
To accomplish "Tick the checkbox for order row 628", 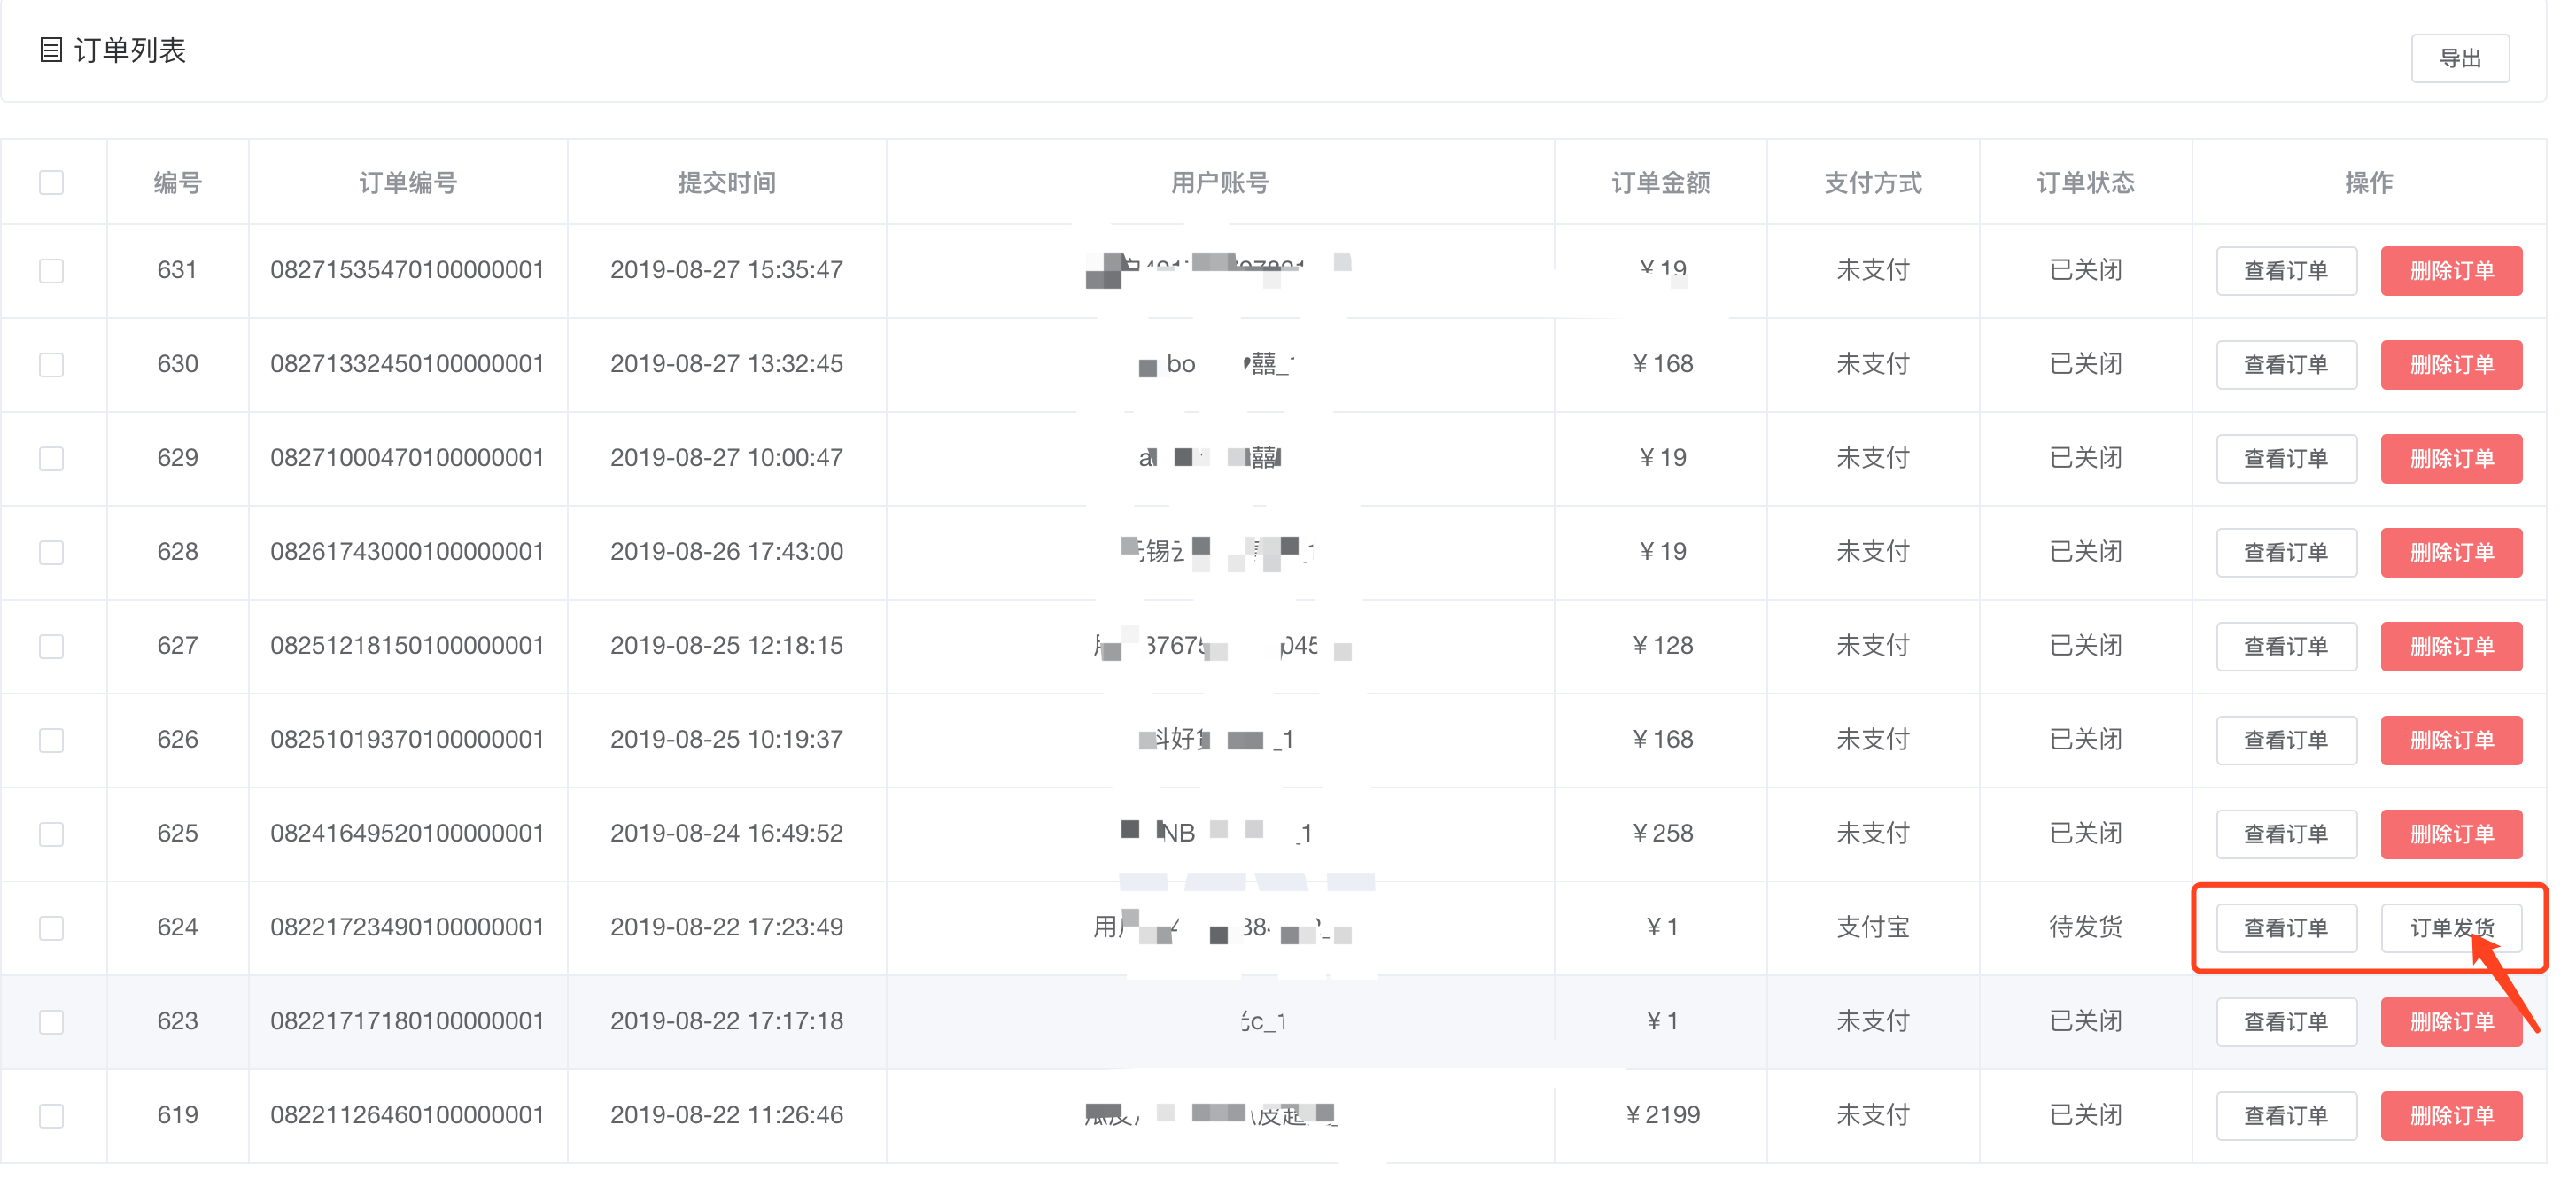I will click(x=51, y=552).
